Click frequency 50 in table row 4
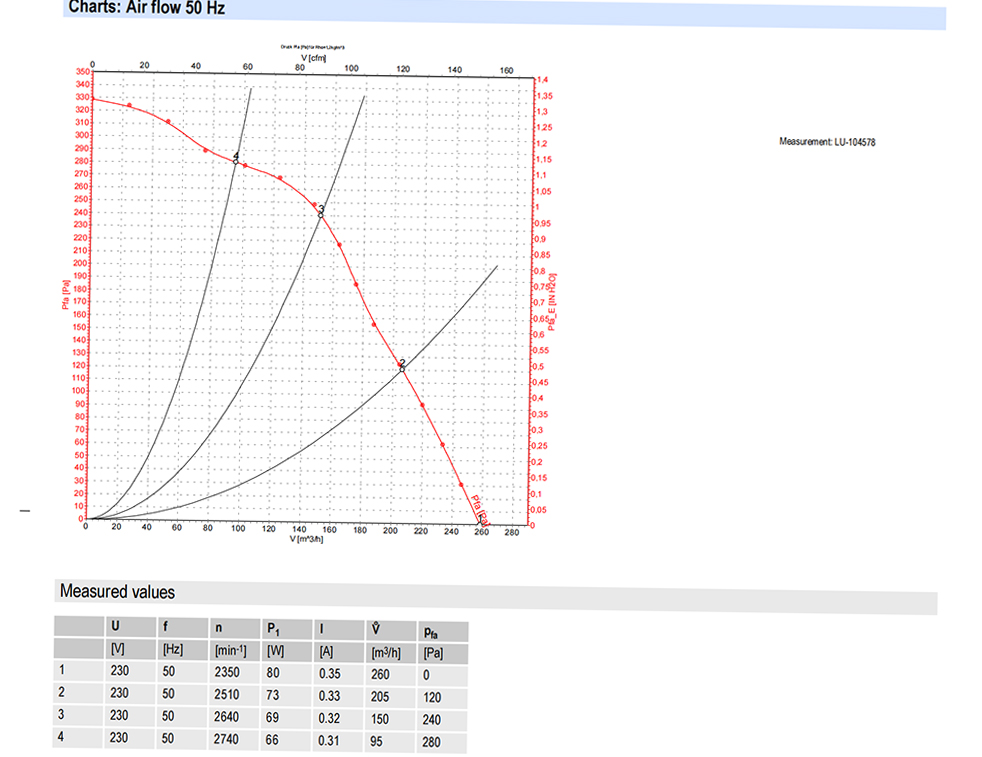This screenshot has width=982, height=757. tap(167, 738)
